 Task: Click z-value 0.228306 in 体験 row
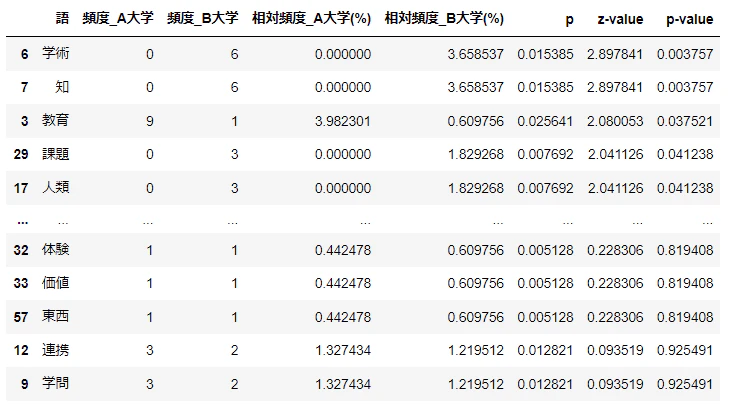[x=615, y=250]
